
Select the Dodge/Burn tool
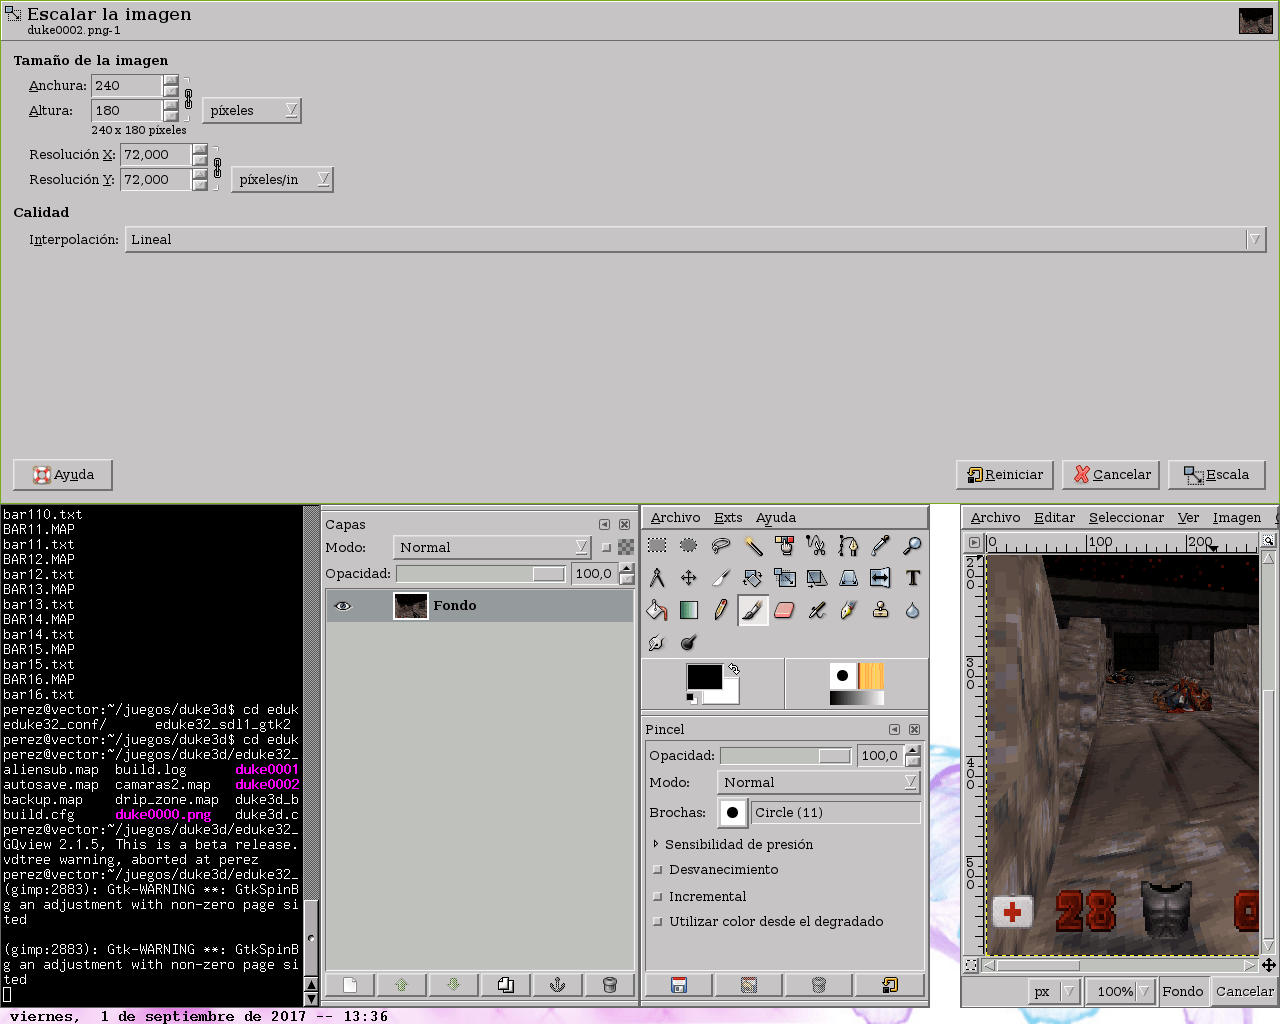pos(689,642)
